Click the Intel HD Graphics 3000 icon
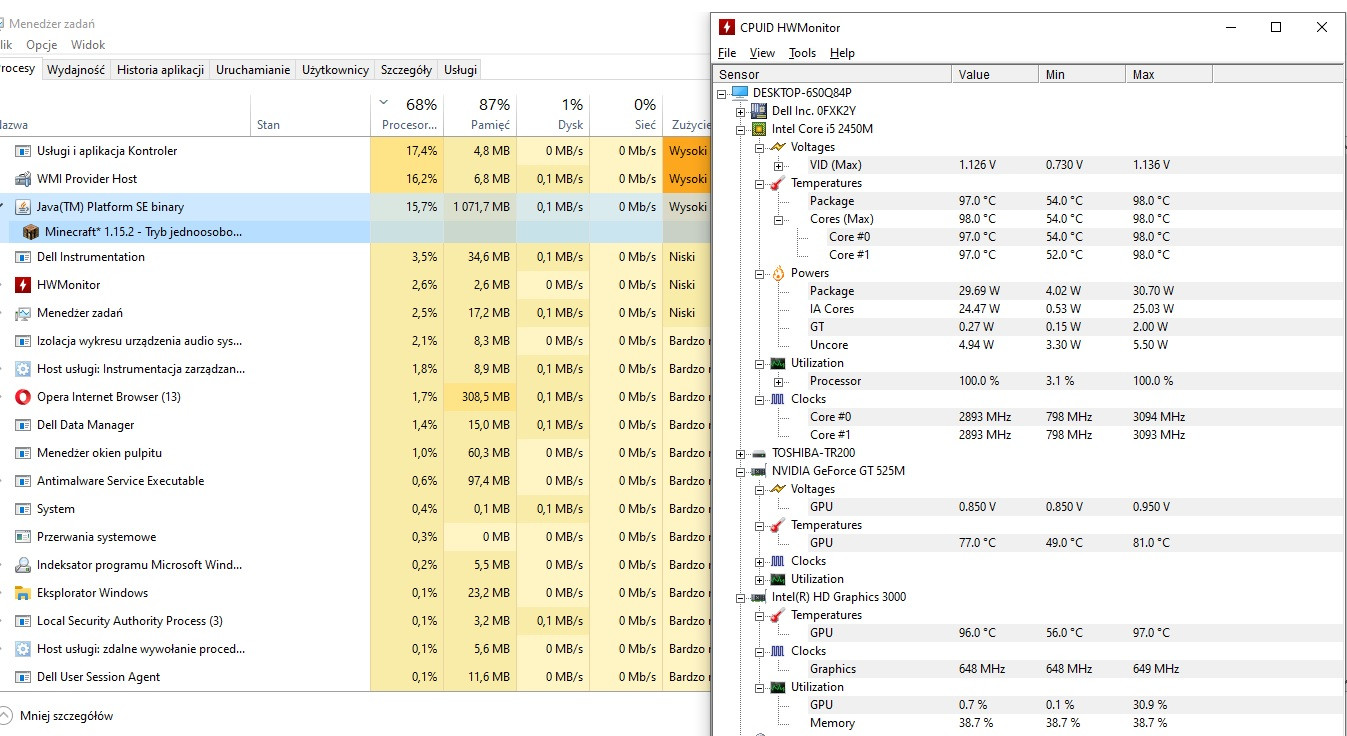This screenshot has height=736, width=1347. [759, 597]
